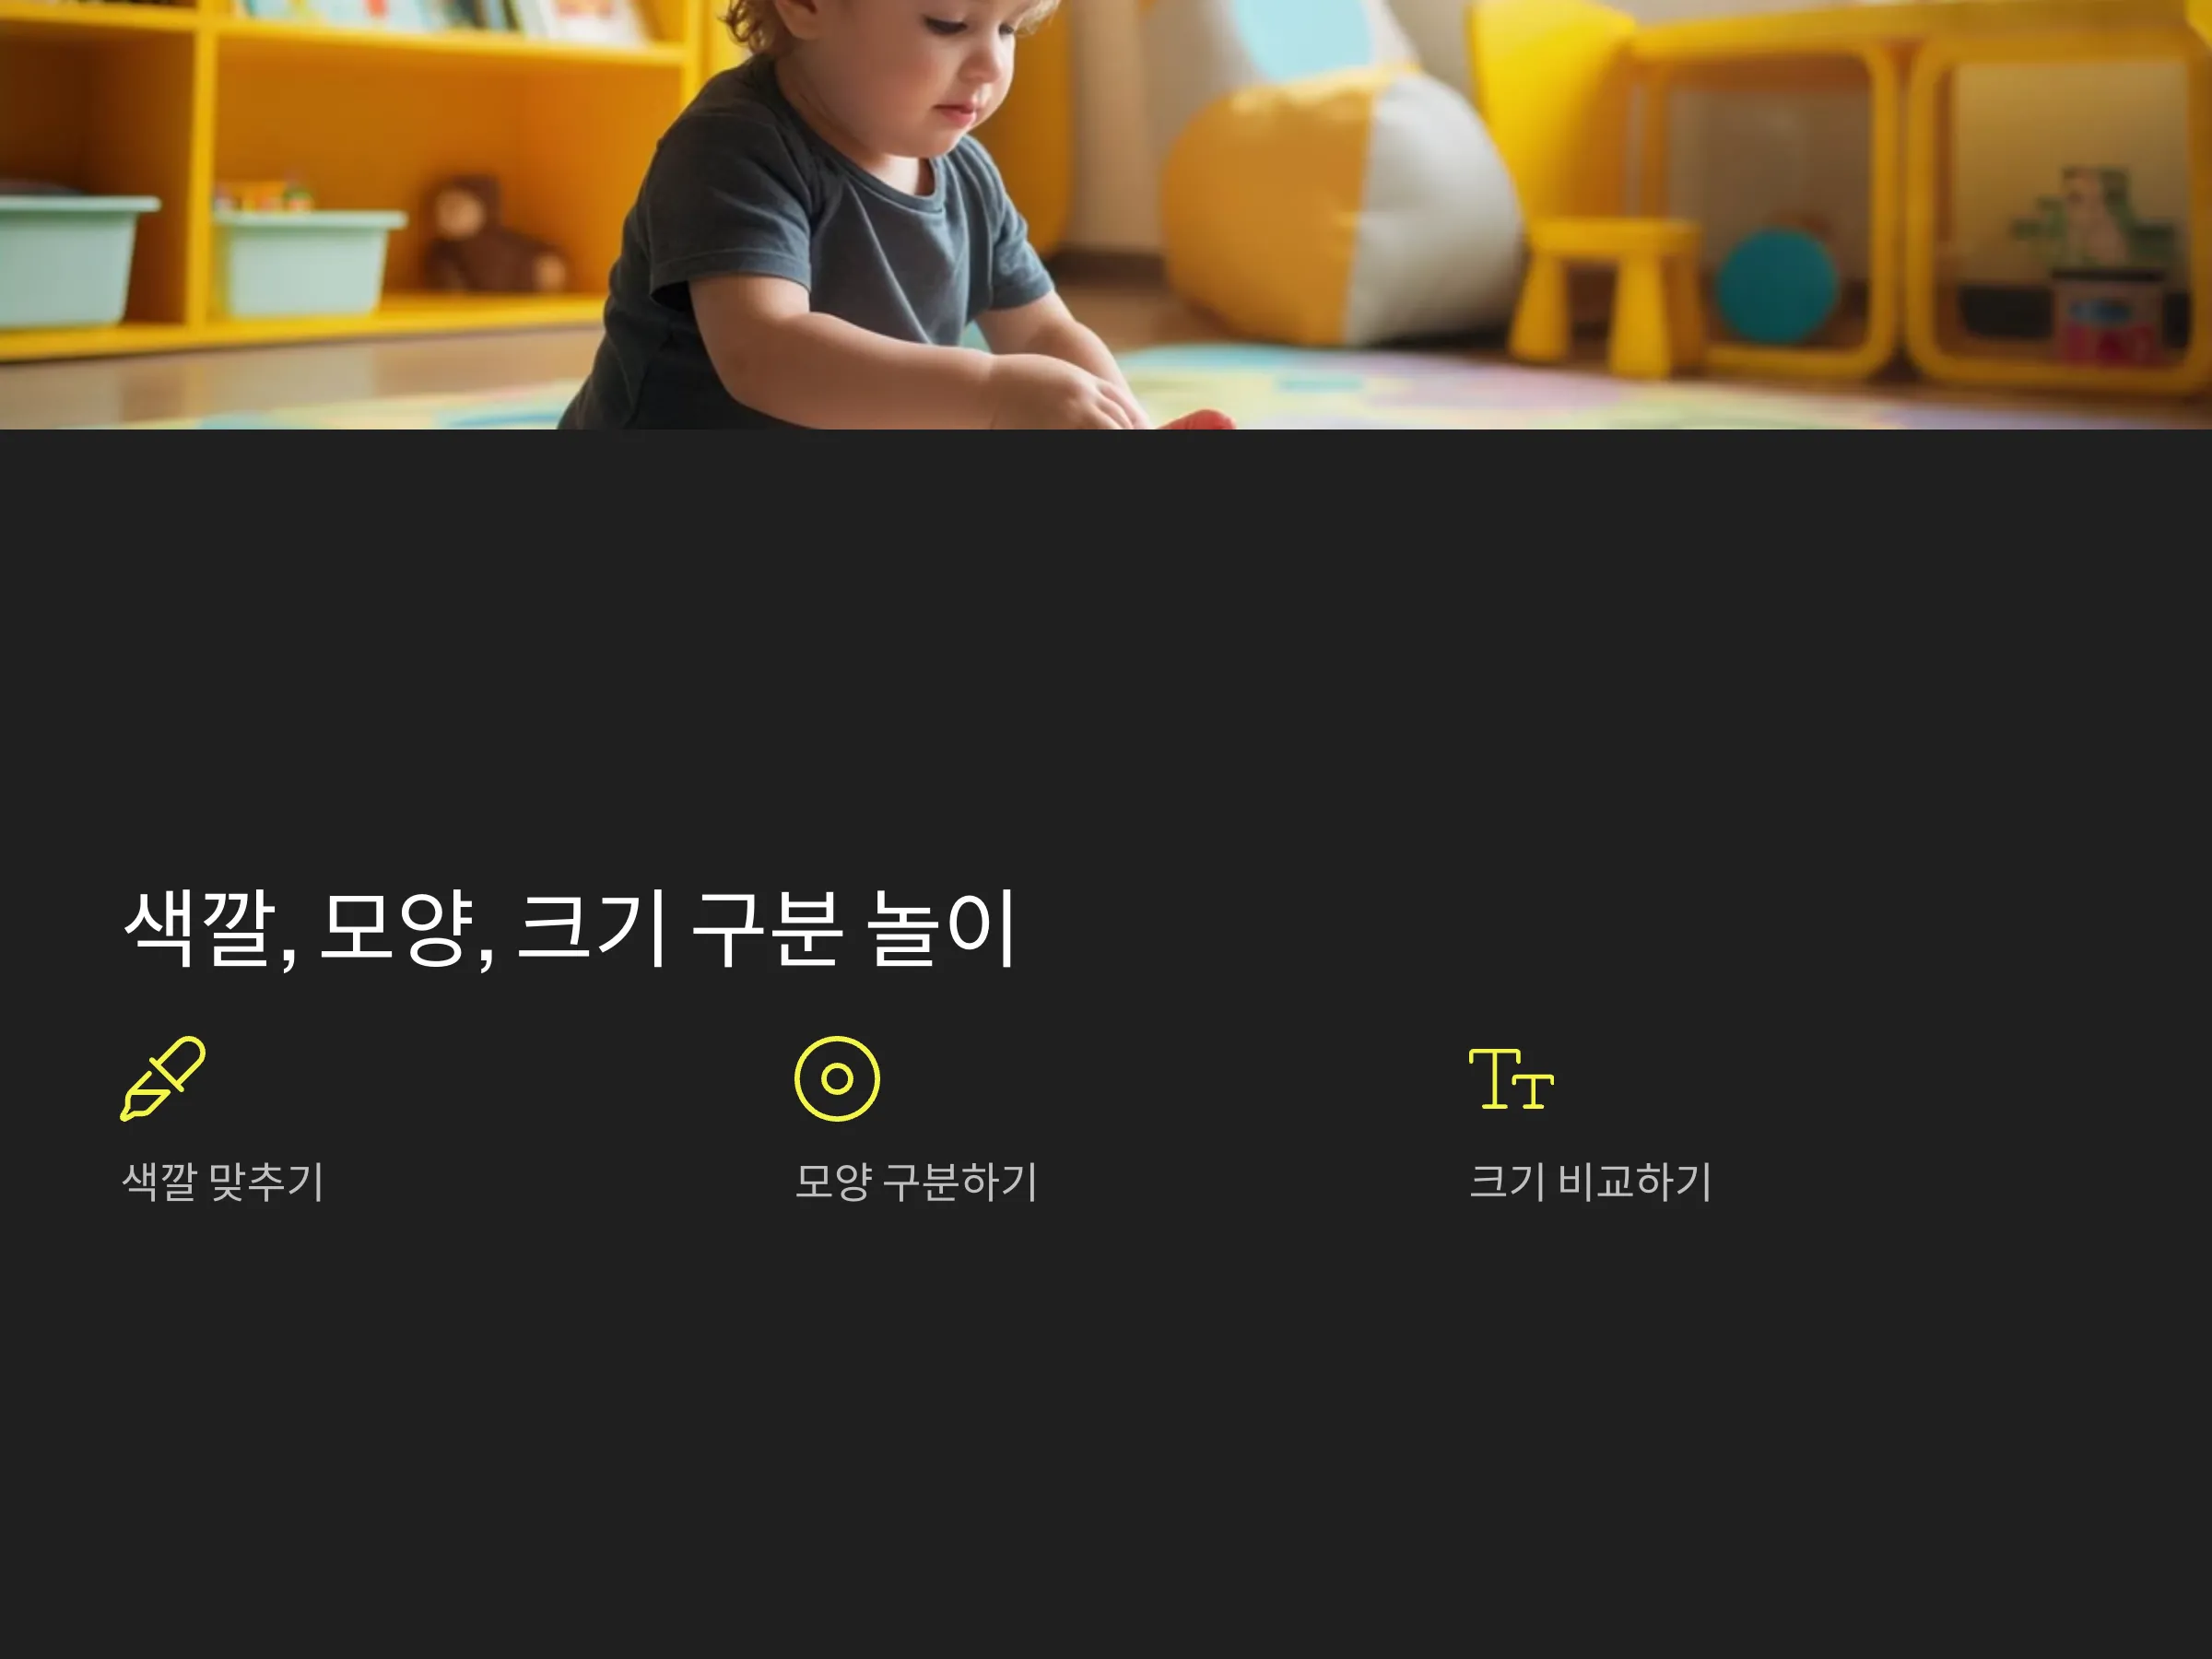2212x1659 pixels.
Task: Click the yellow concentric circle icon
Action: [x=837, y=1079]
